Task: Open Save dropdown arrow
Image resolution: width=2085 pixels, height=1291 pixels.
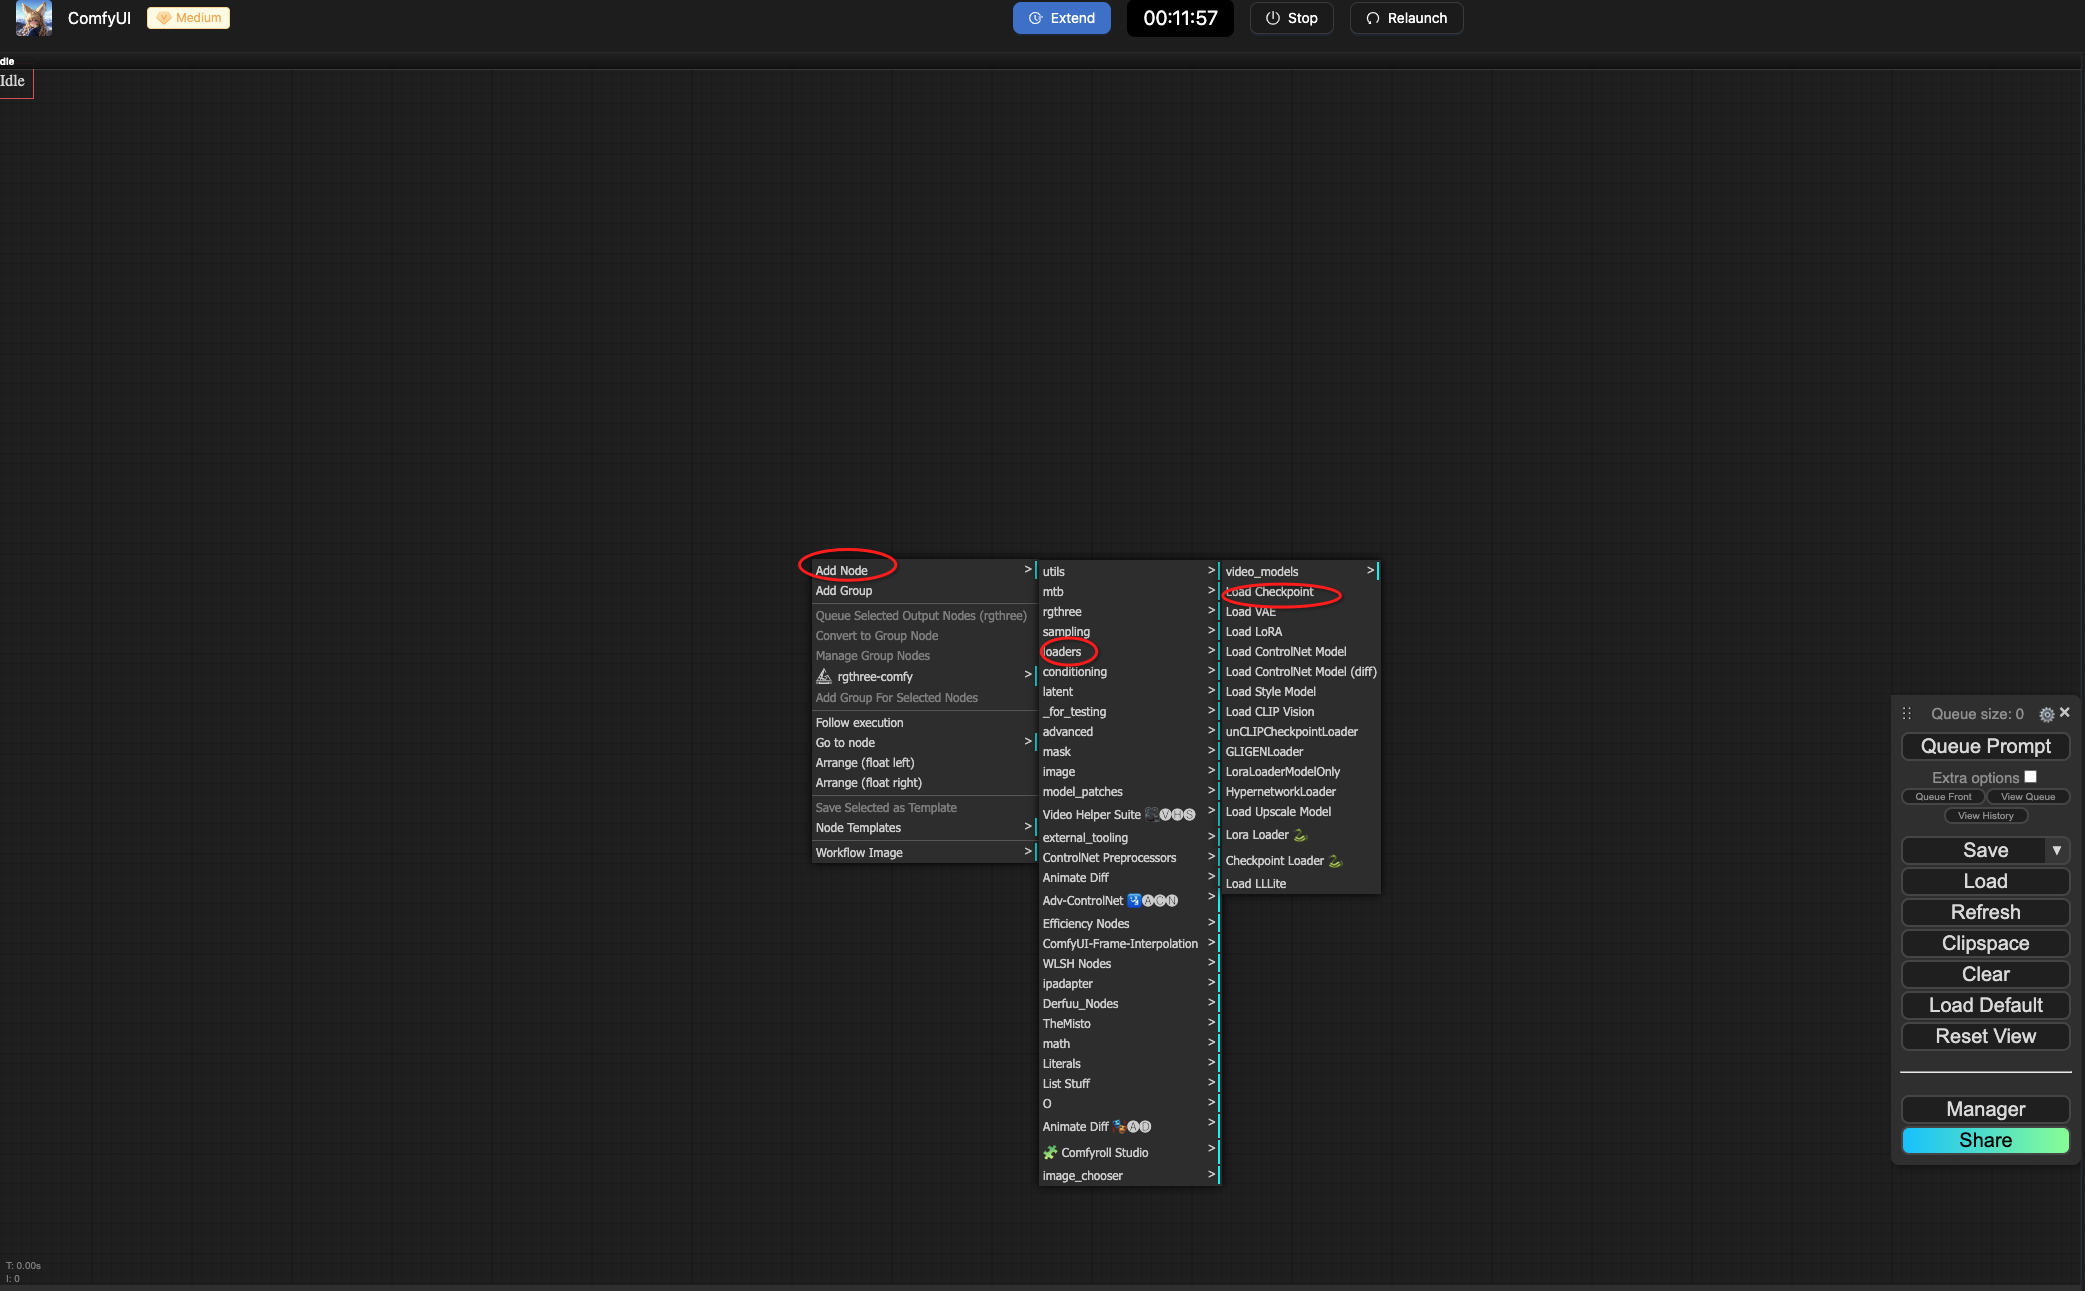Action: (2056, 850)
